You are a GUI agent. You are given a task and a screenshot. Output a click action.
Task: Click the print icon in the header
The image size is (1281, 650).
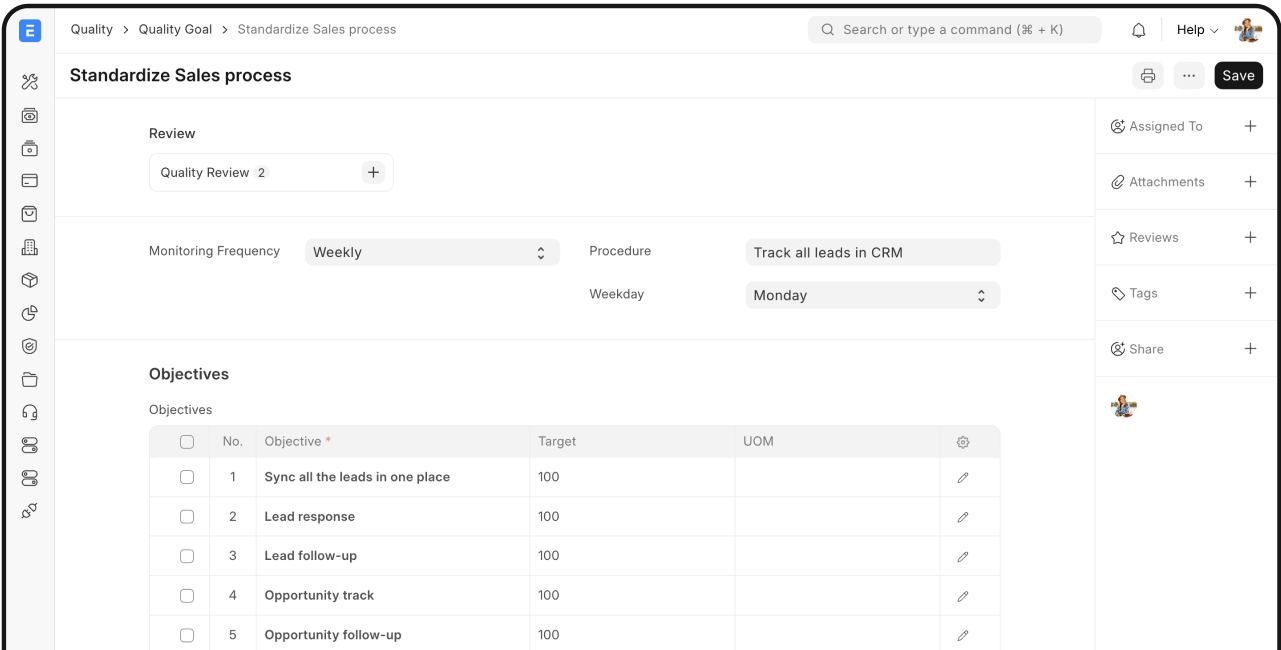[x=1147, y=75]
